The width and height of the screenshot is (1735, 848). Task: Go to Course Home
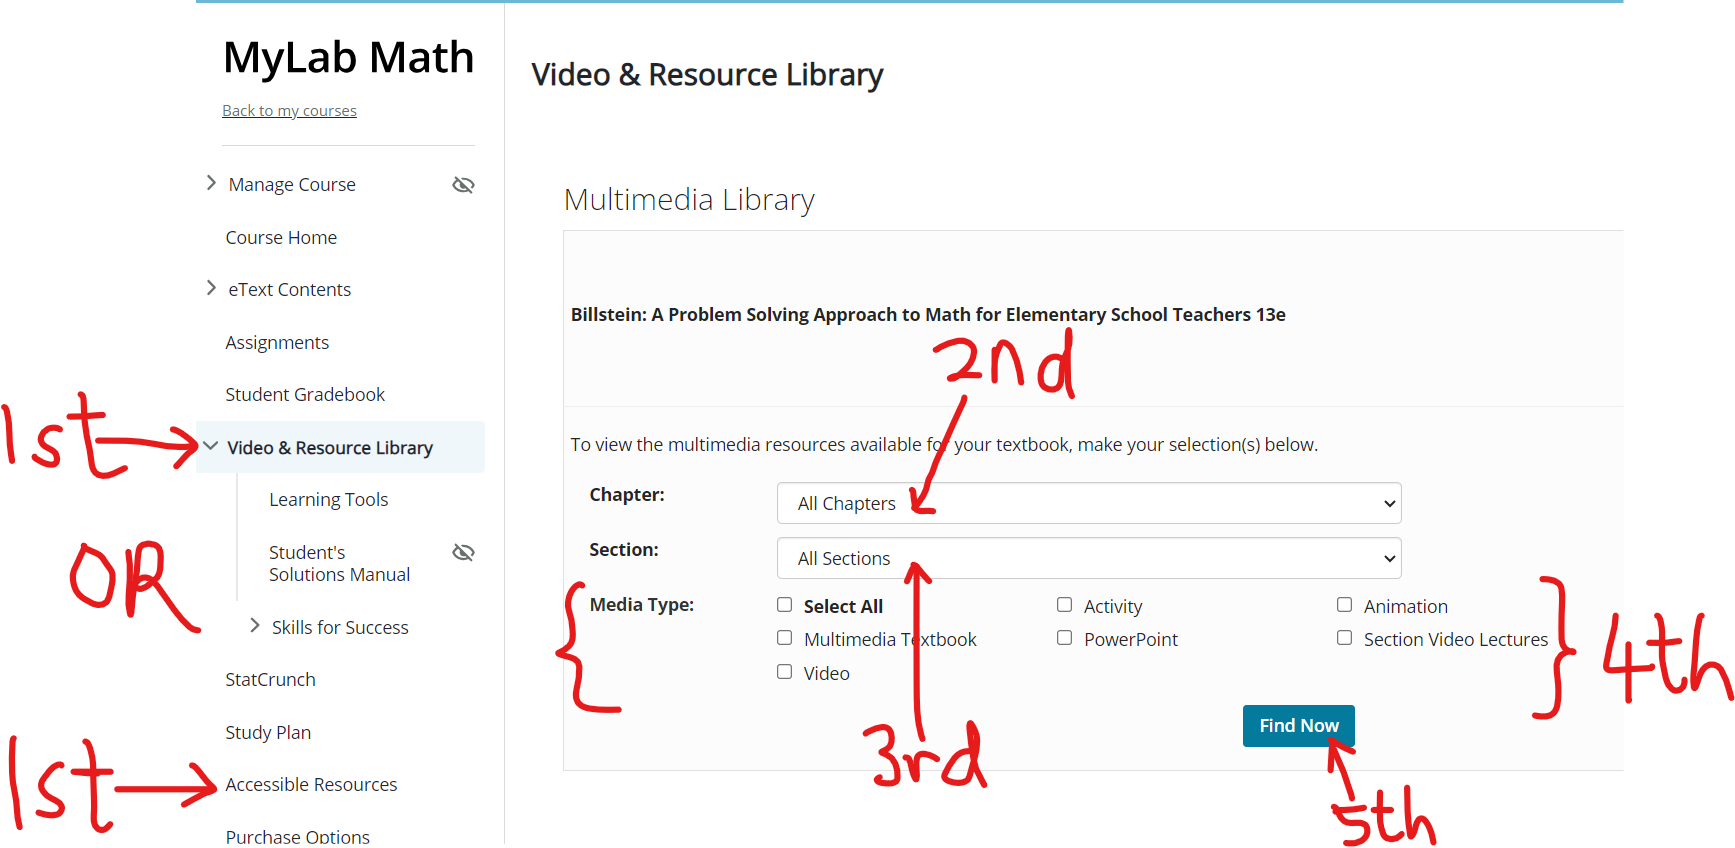[x=281, y=238]
